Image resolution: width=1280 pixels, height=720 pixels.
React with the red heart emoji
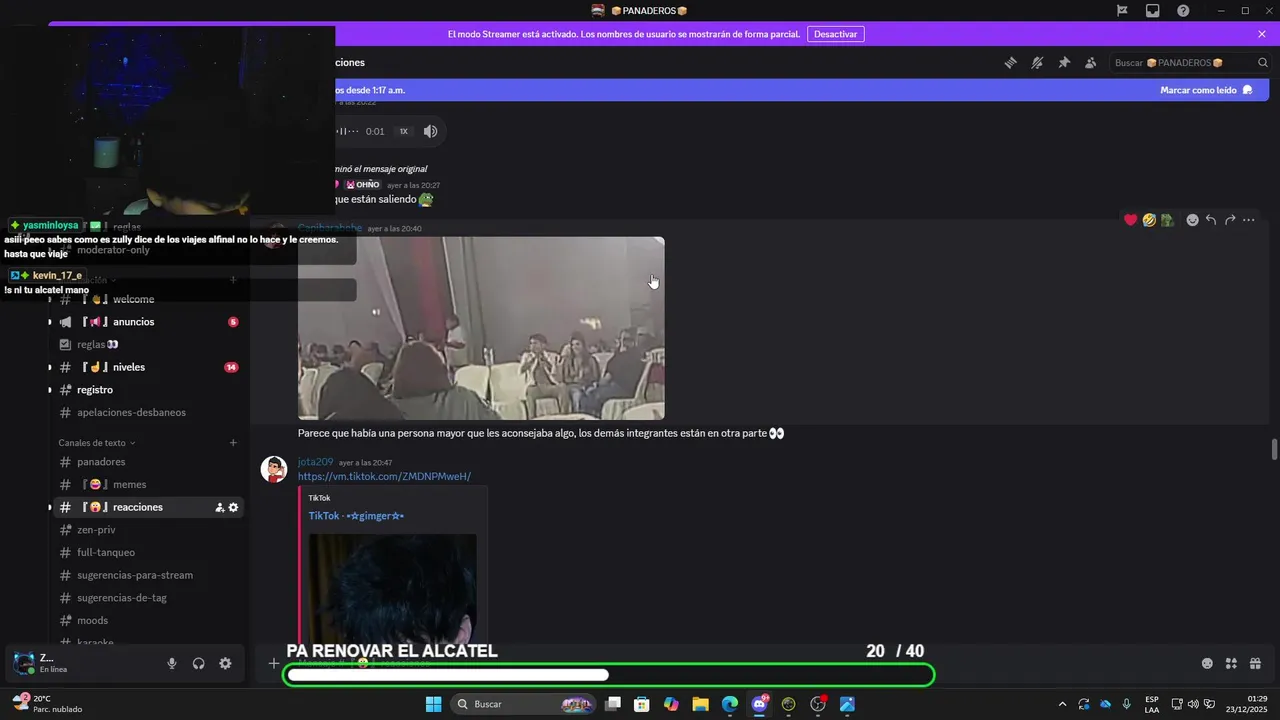tap(1131, 220)
